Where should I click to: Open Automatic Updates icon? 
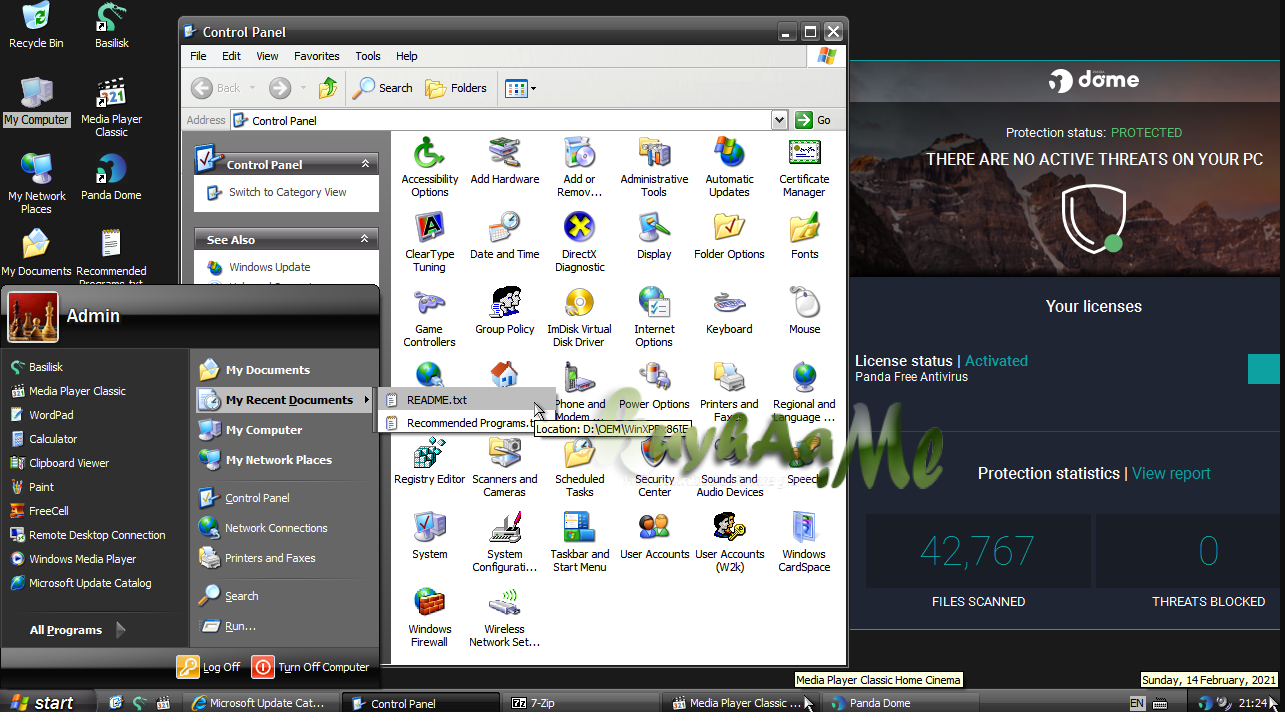(x=729, y=167)
